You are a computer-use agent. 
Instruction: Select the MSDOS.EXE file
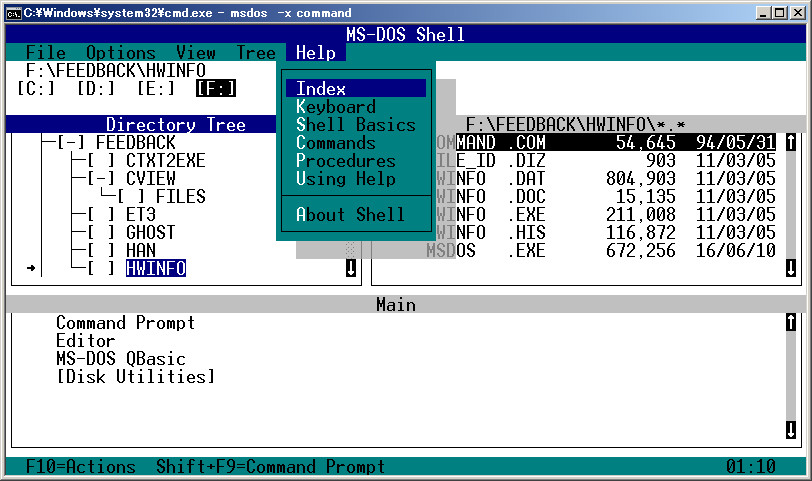point(601,251)
